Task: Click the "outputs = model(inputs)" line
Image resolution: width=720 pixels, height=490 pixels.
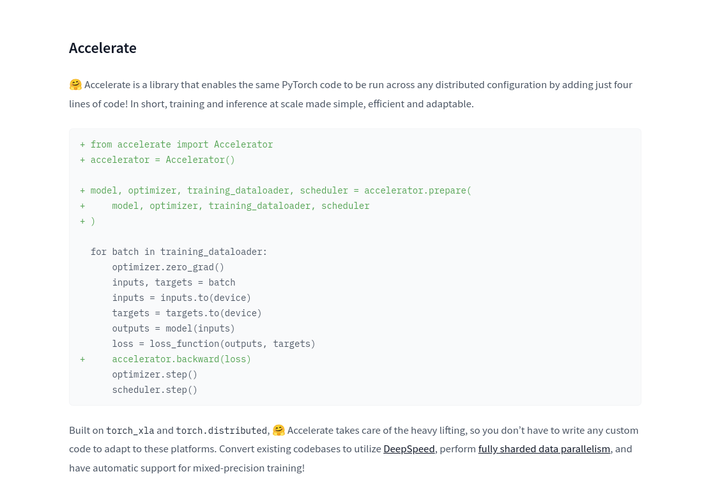Action: click(173, 329)
